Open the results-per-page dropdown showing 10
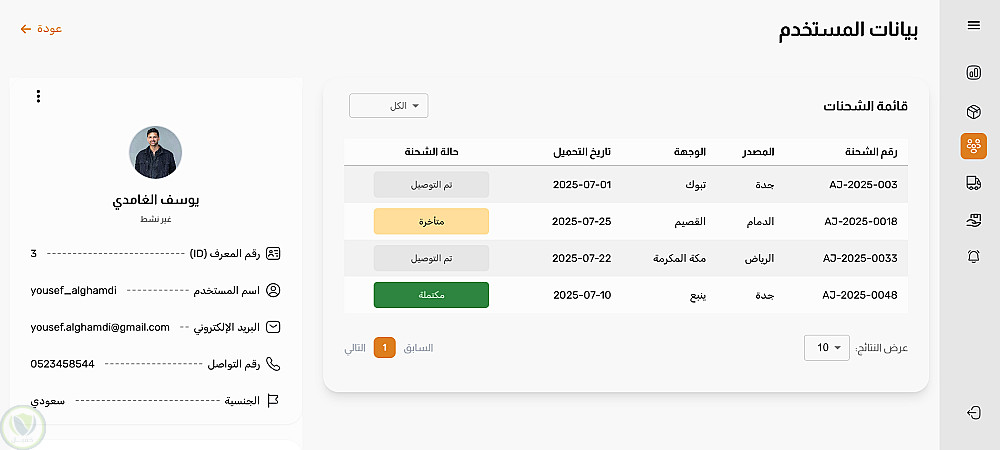This screenshot has width=1000, height=450. (x=826, y=348)
